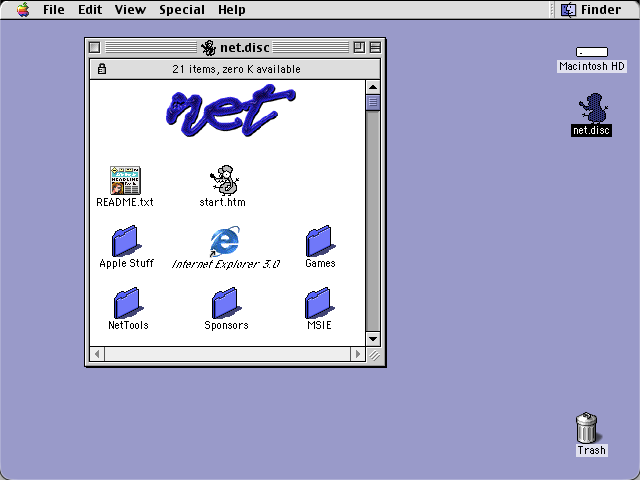The image size is (640, 480).
Task: Click the horizontal scrollbar left arrow
Action: (x=97, y=354)
